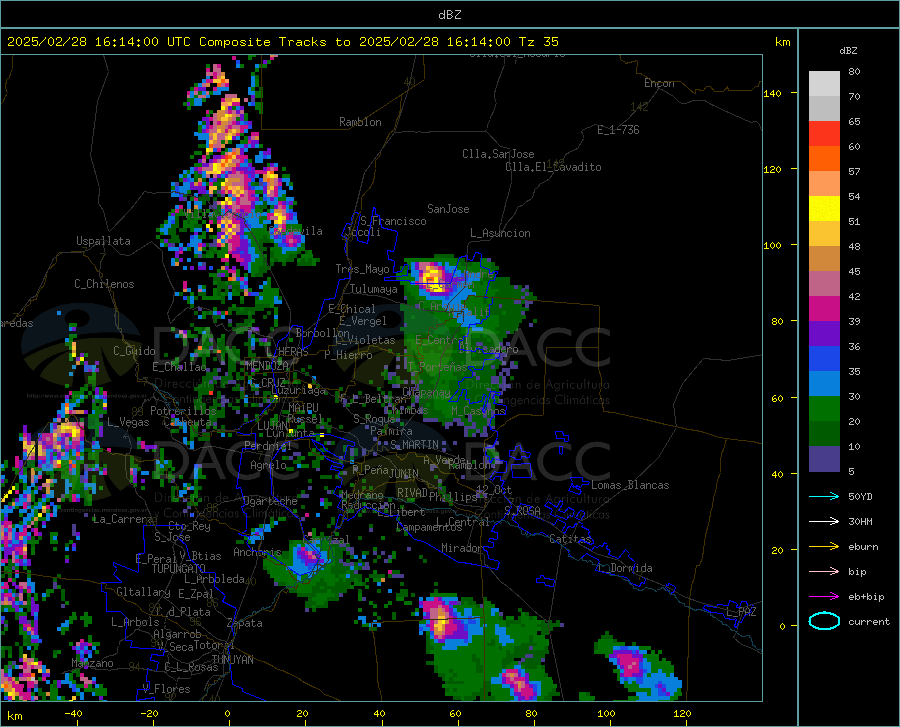Click the 'km' label at the bottom left
Image resolution: width=900 pixels, height=727 pixels.
14,716
